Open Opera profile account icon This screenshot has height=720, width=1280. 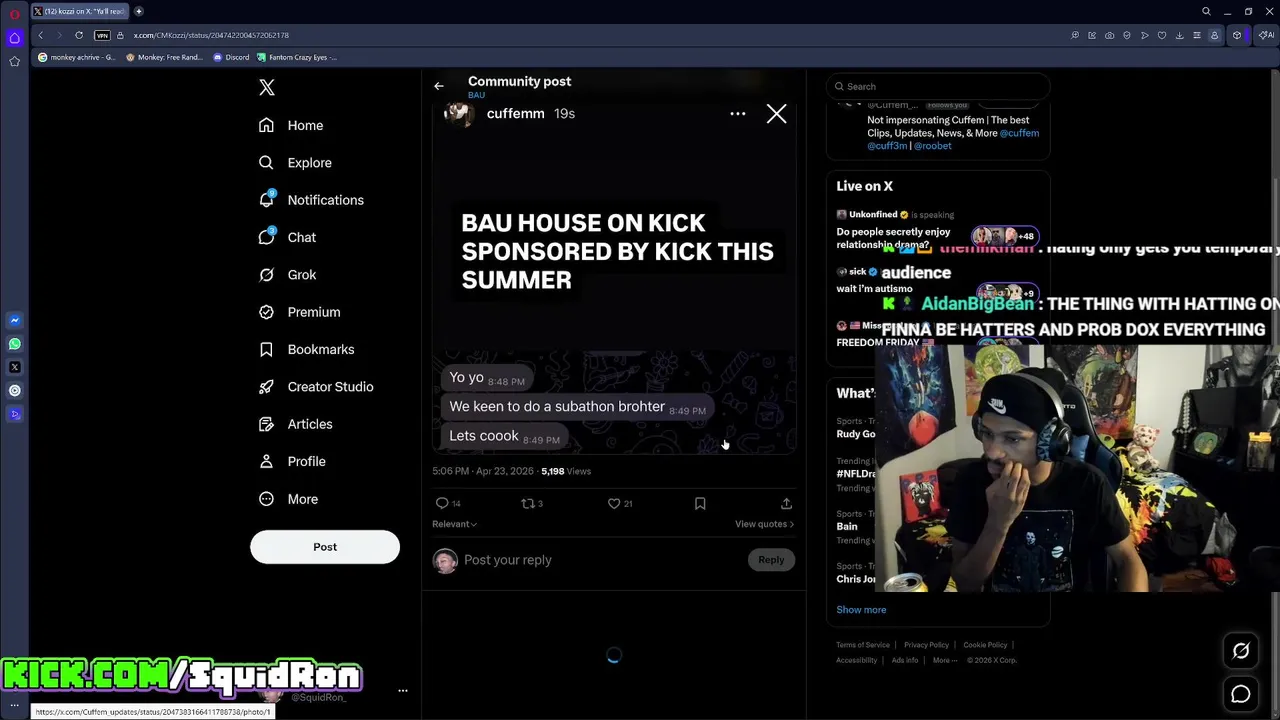(x=1214, y=35)
